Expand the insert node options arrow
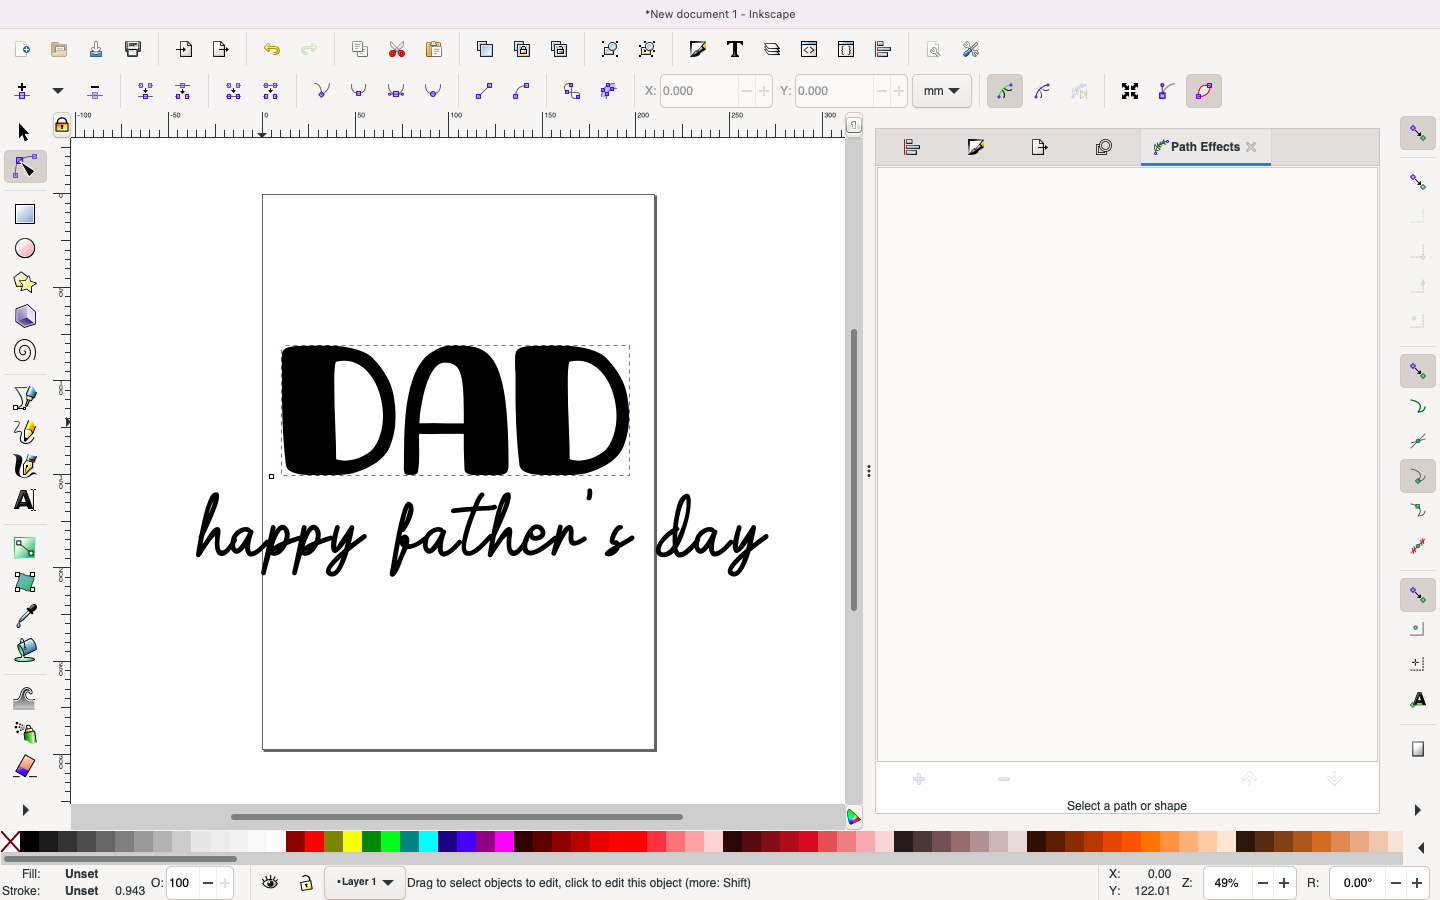 coord(57,91)
